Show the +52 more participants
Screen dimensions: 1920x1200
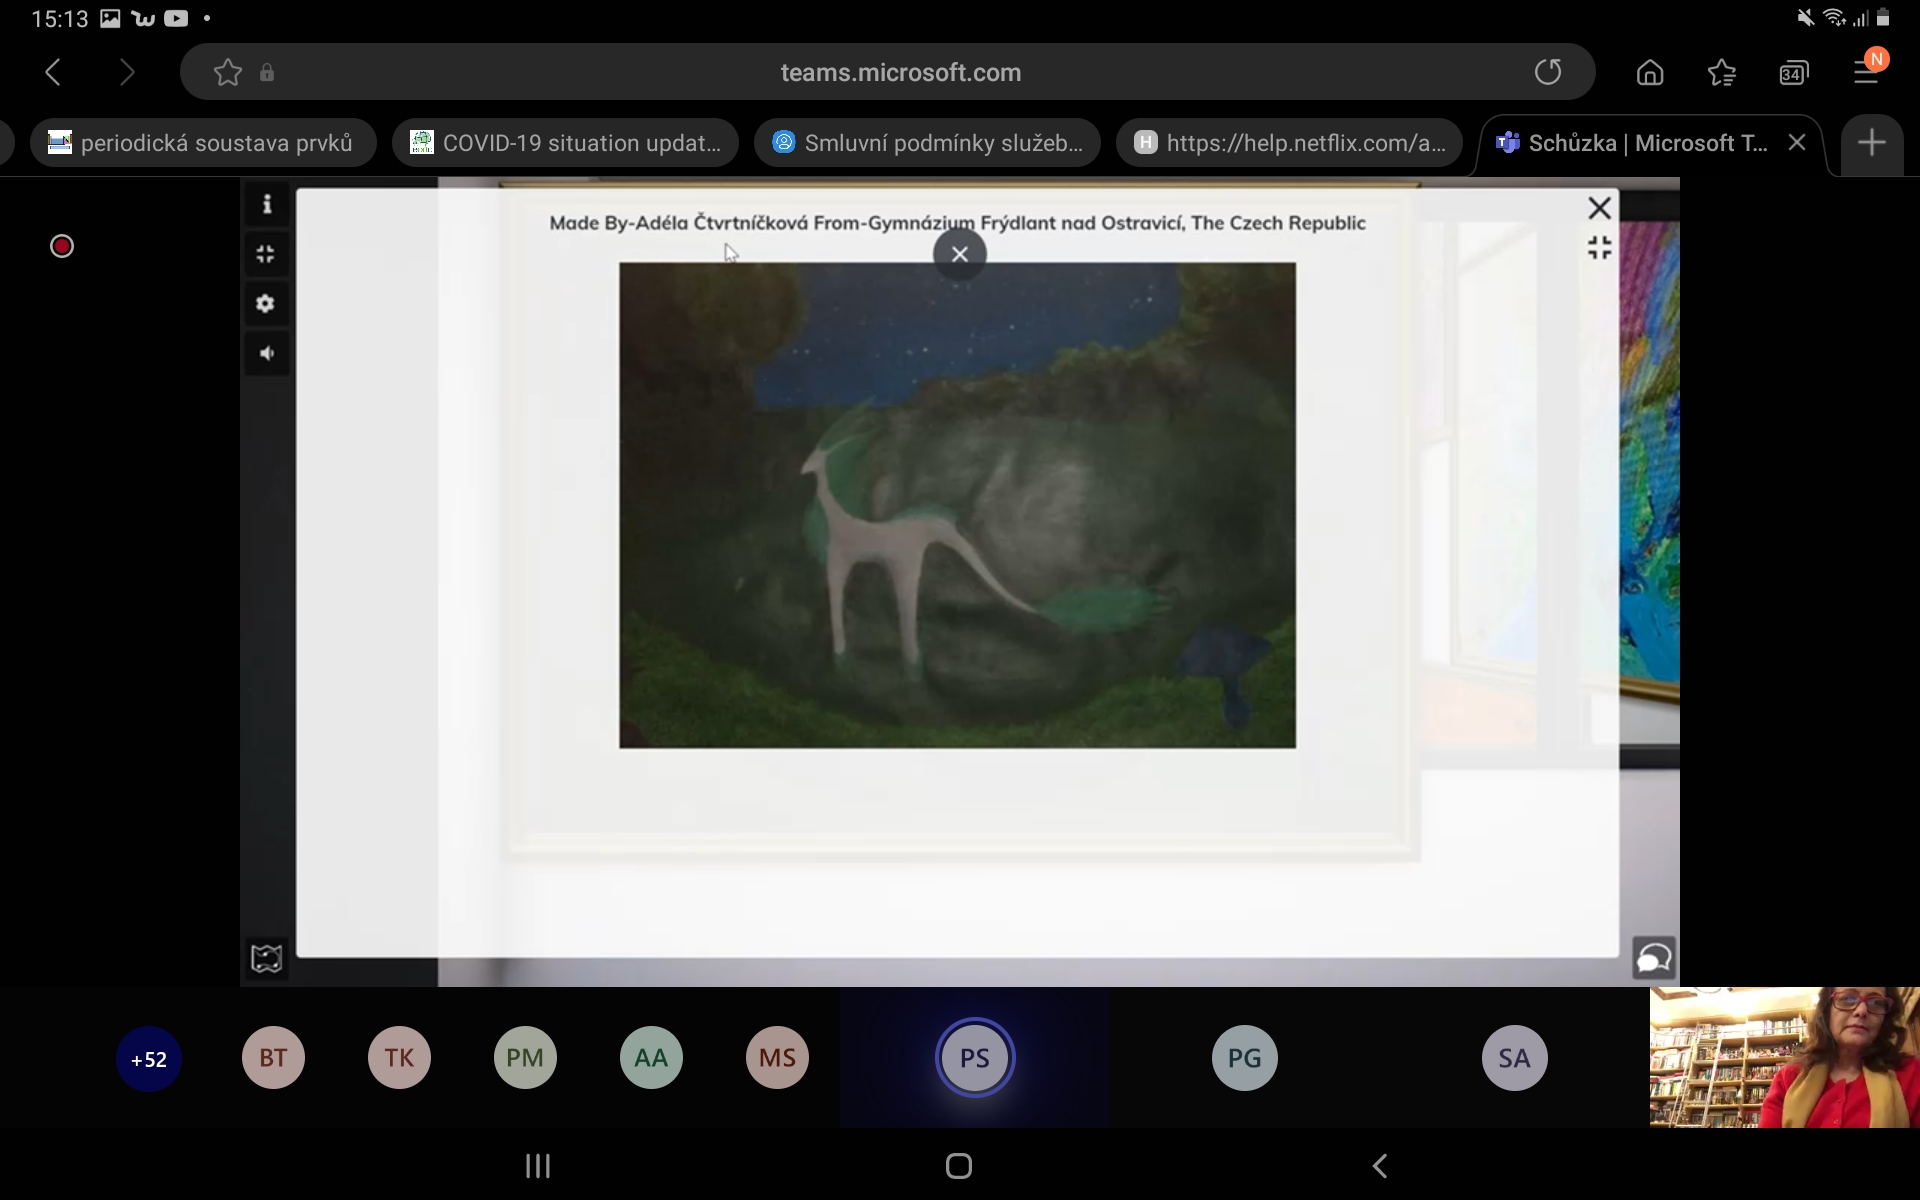point(149,1059)
